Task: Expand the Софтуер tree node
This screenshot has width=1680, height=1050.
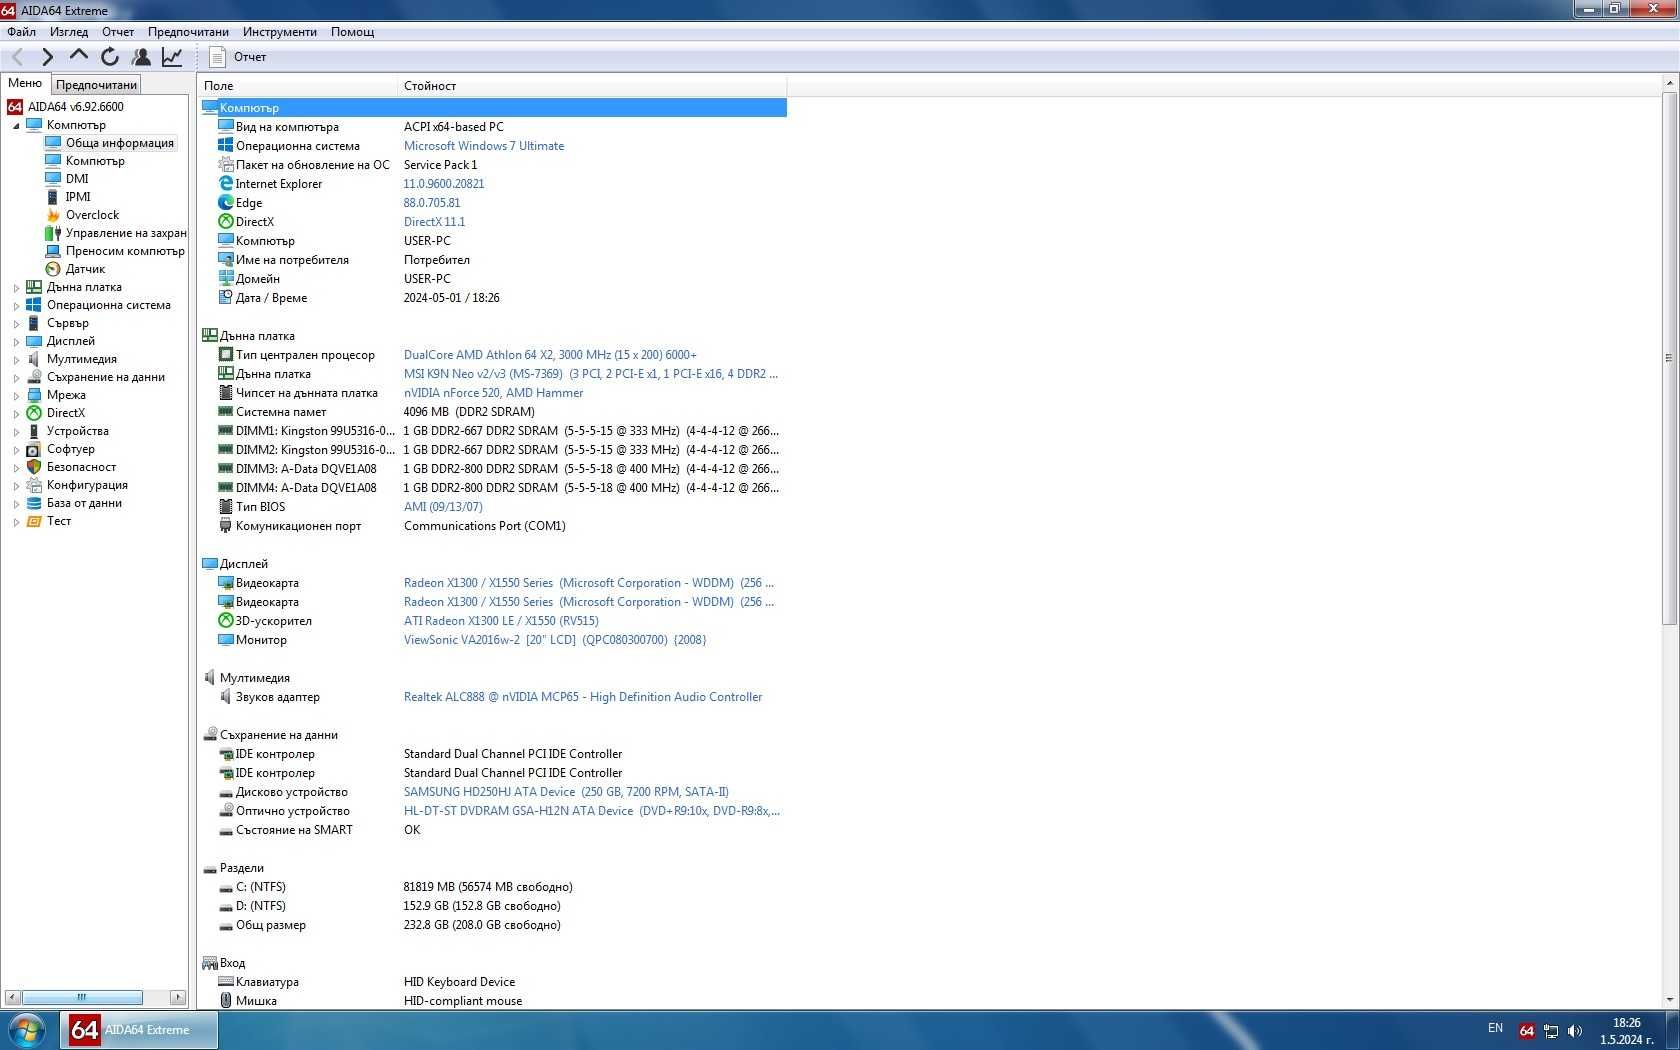Action: coord(16,450)
